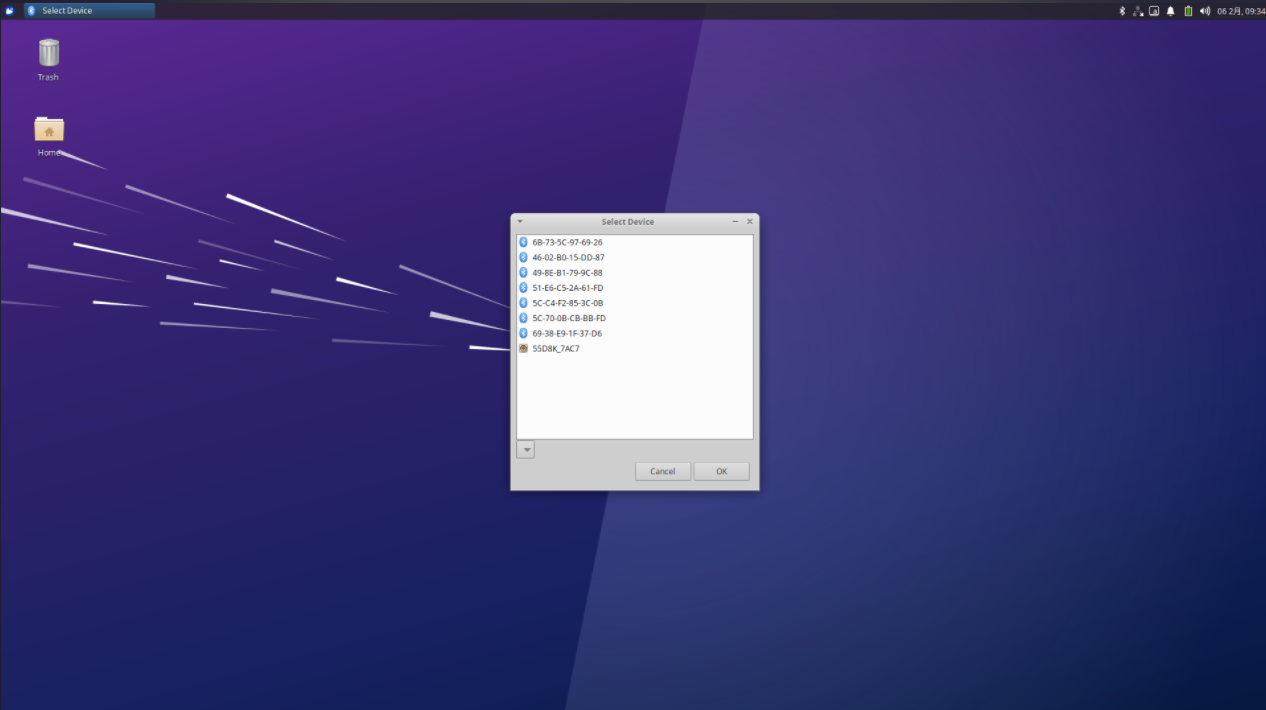Open the window menu arrow in the title bar
The image size is (1266, 710).
tap(520, 222)
